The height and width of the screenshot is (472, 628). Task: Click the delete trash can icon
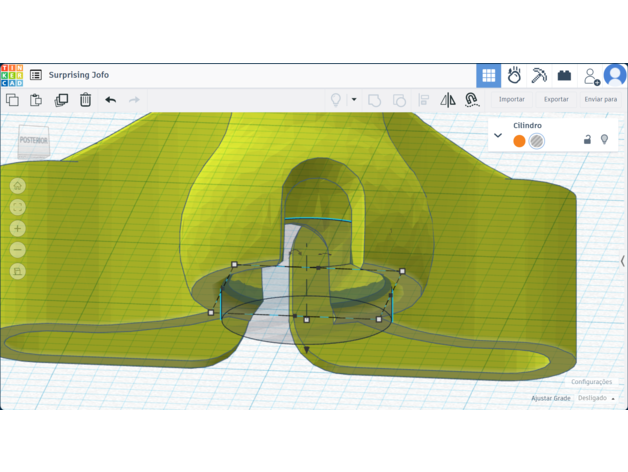tap(86, 100)
